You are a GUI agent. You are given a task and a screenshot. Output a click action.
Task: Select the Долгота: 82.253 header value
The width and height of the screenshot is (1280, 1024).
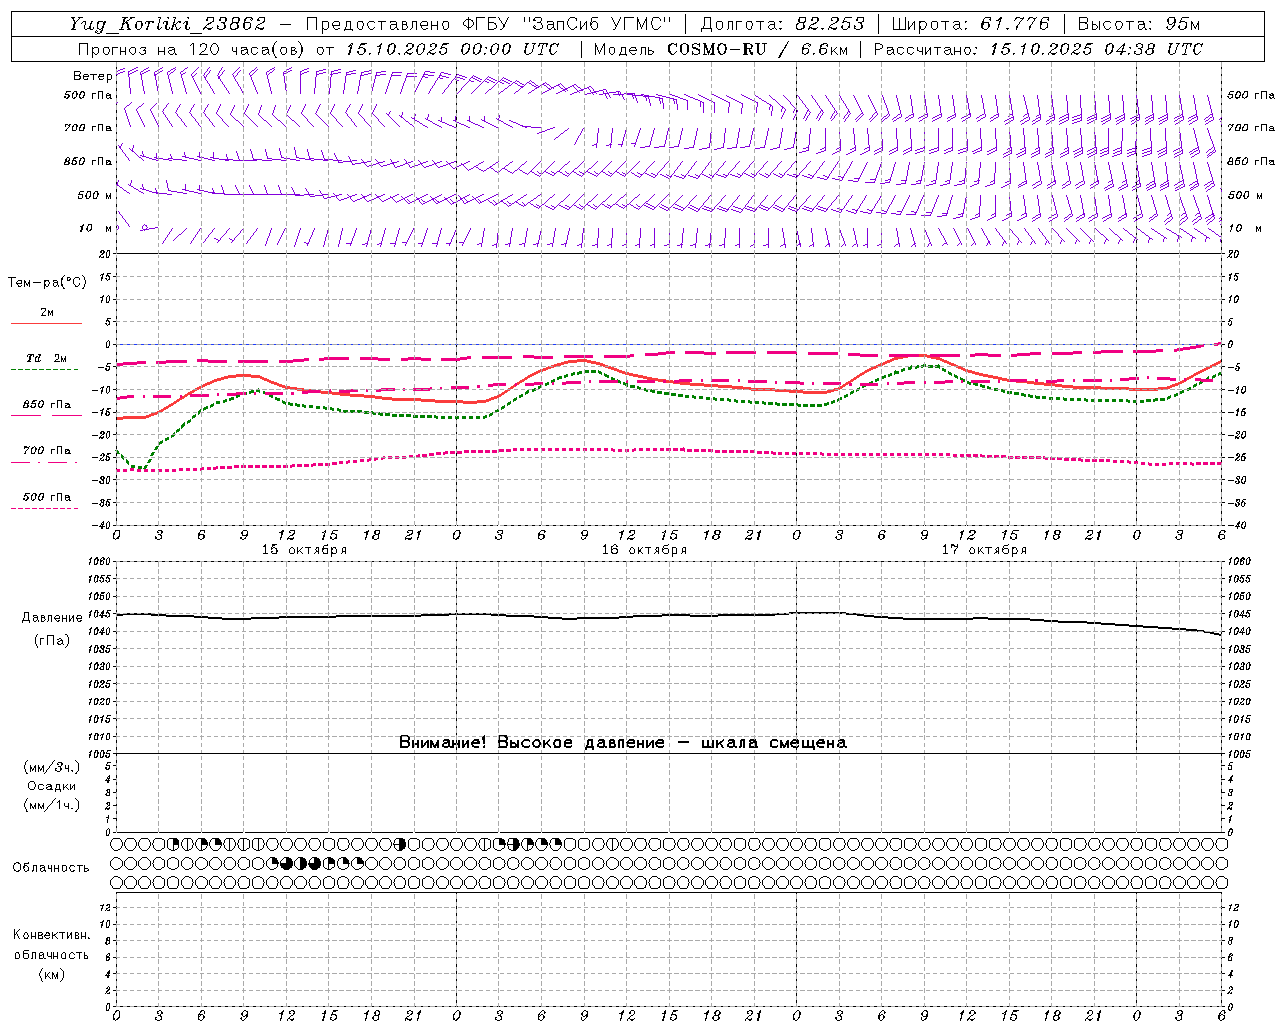pos(783,24)
